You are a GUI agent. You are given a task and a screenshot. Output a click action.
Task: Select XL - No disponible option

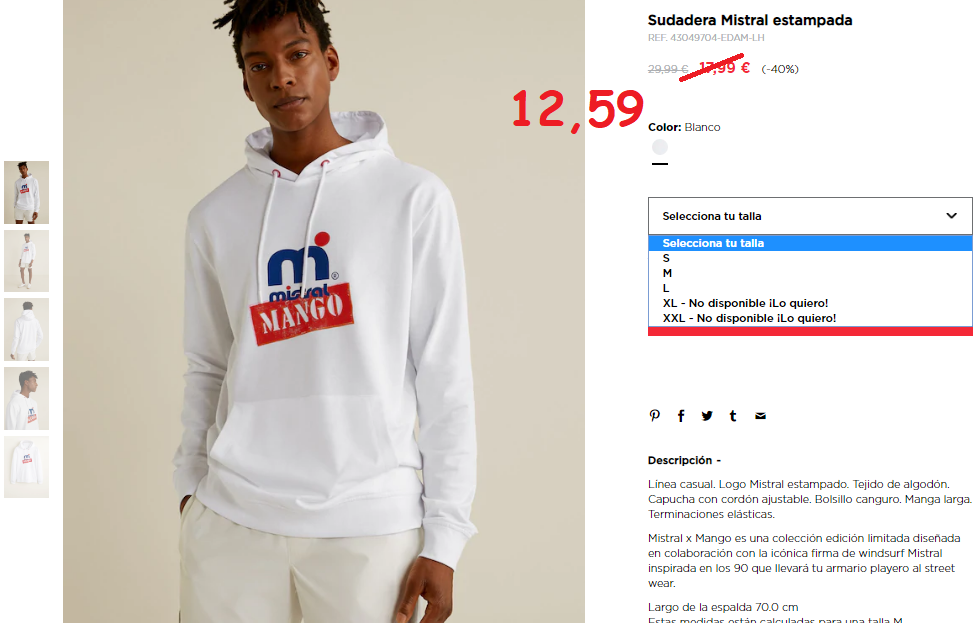810,303
